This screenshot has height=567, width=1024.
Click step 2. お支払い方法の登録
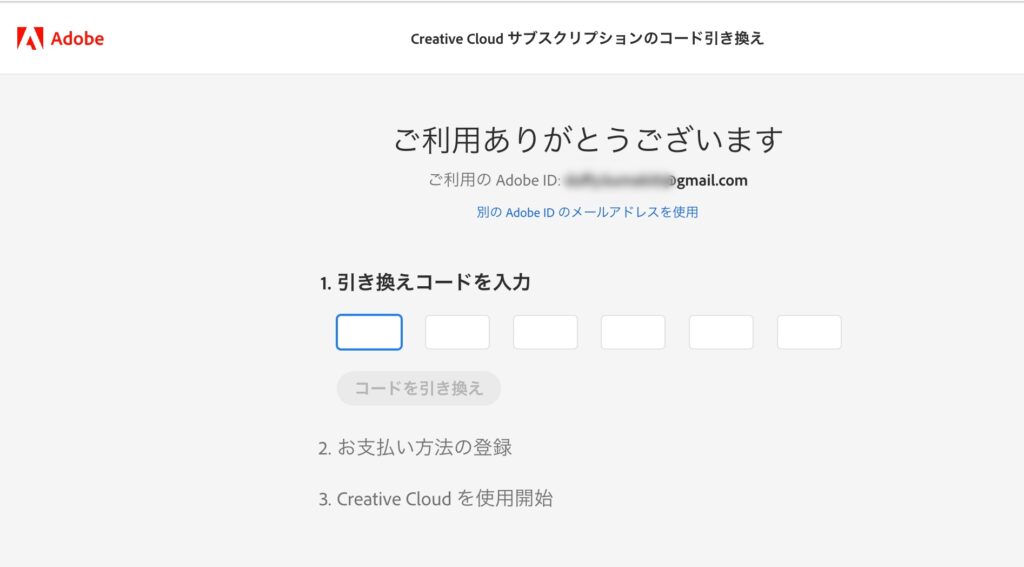(415, 447)
